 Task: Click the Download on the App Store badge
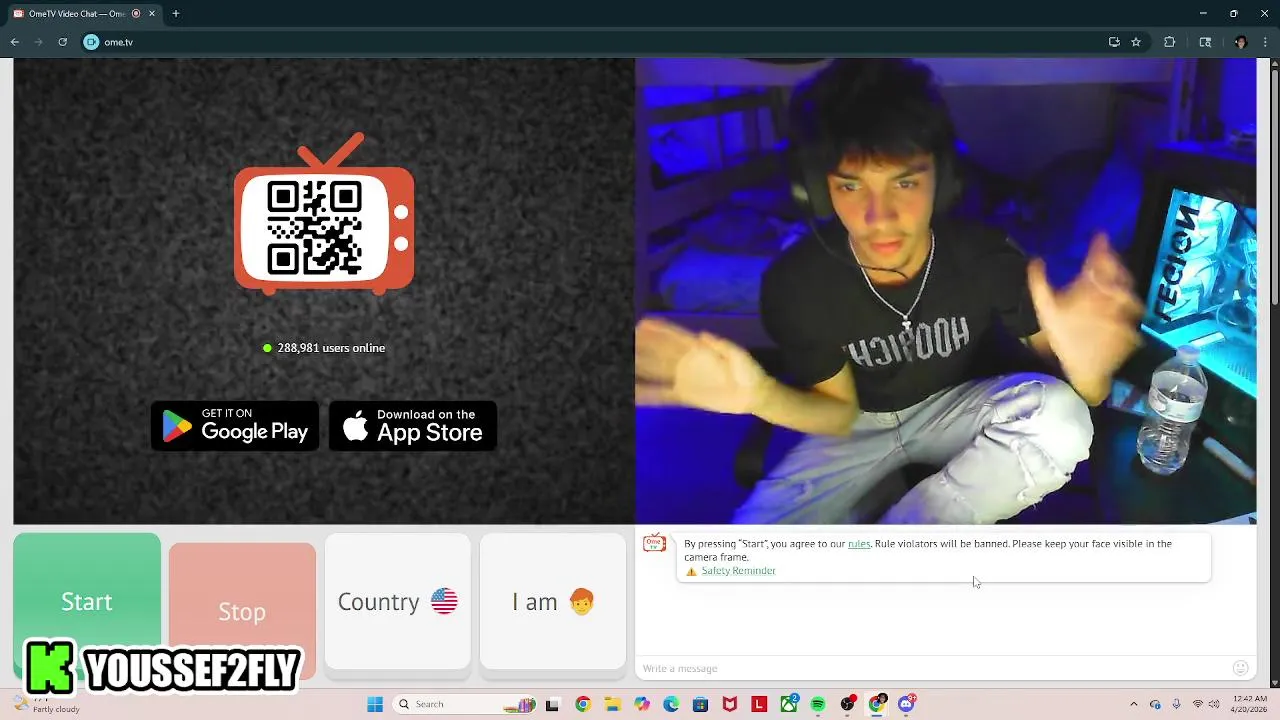pyautogui.click(x=413, y=426)
